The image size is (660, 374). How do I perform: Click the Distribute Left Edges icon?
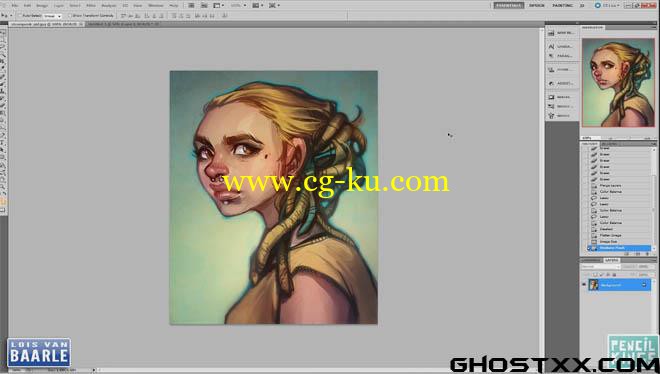[197, 16]
